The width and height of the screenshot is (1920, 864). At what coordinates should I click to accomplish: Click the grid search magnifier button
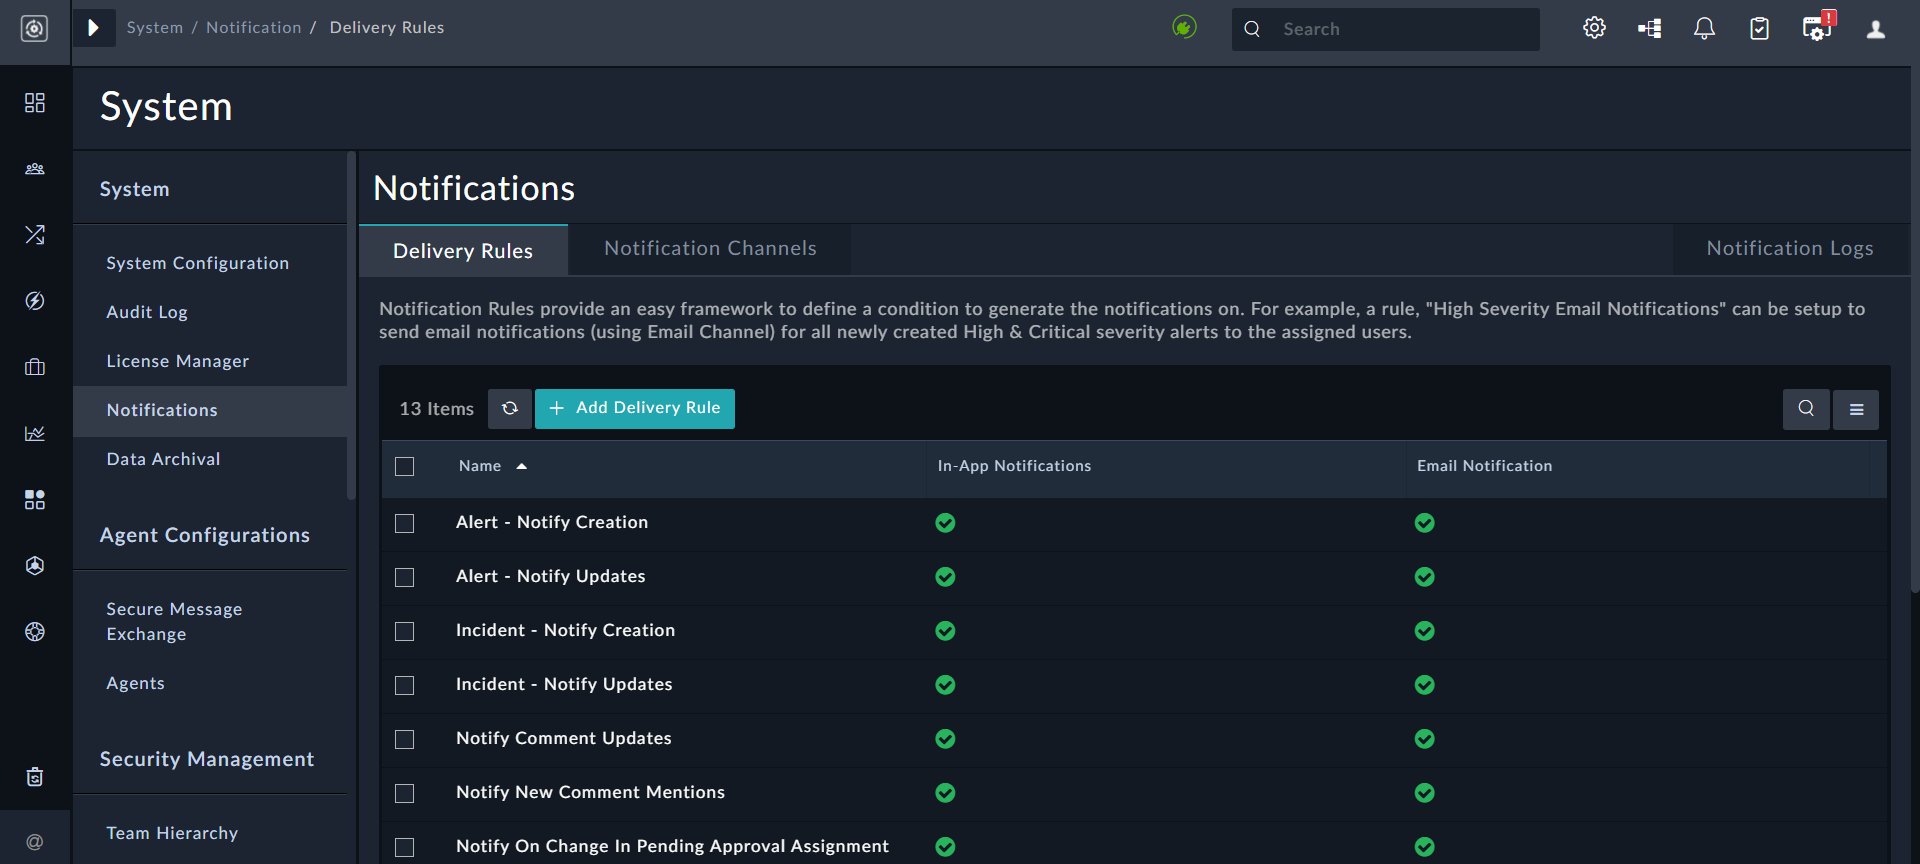click(x=1806, y=409)
